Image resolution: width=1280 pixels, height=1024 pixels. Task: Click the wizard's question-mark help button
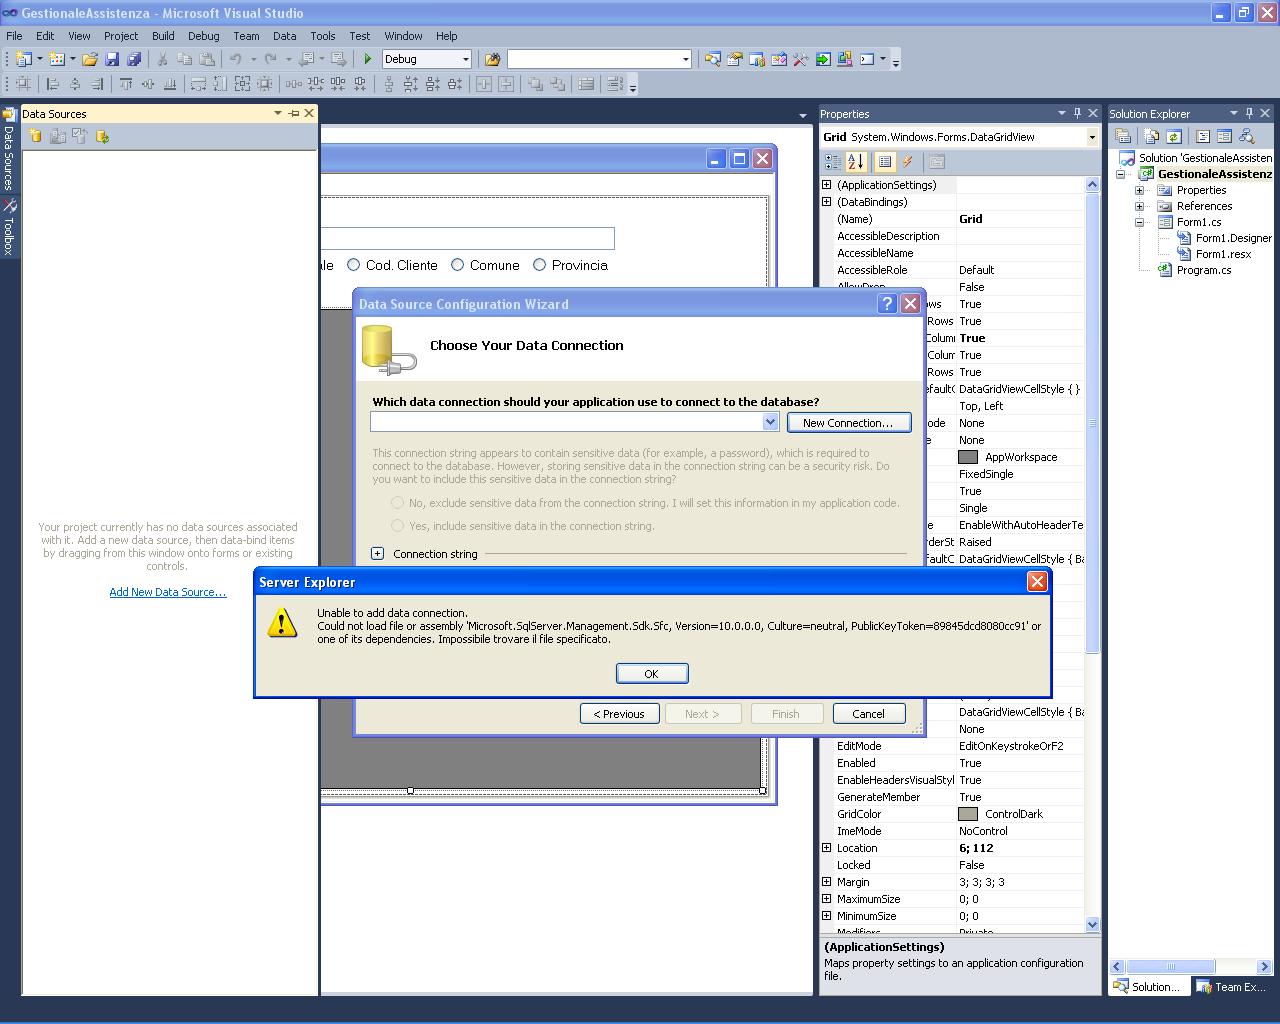click(x=887, y=304)
